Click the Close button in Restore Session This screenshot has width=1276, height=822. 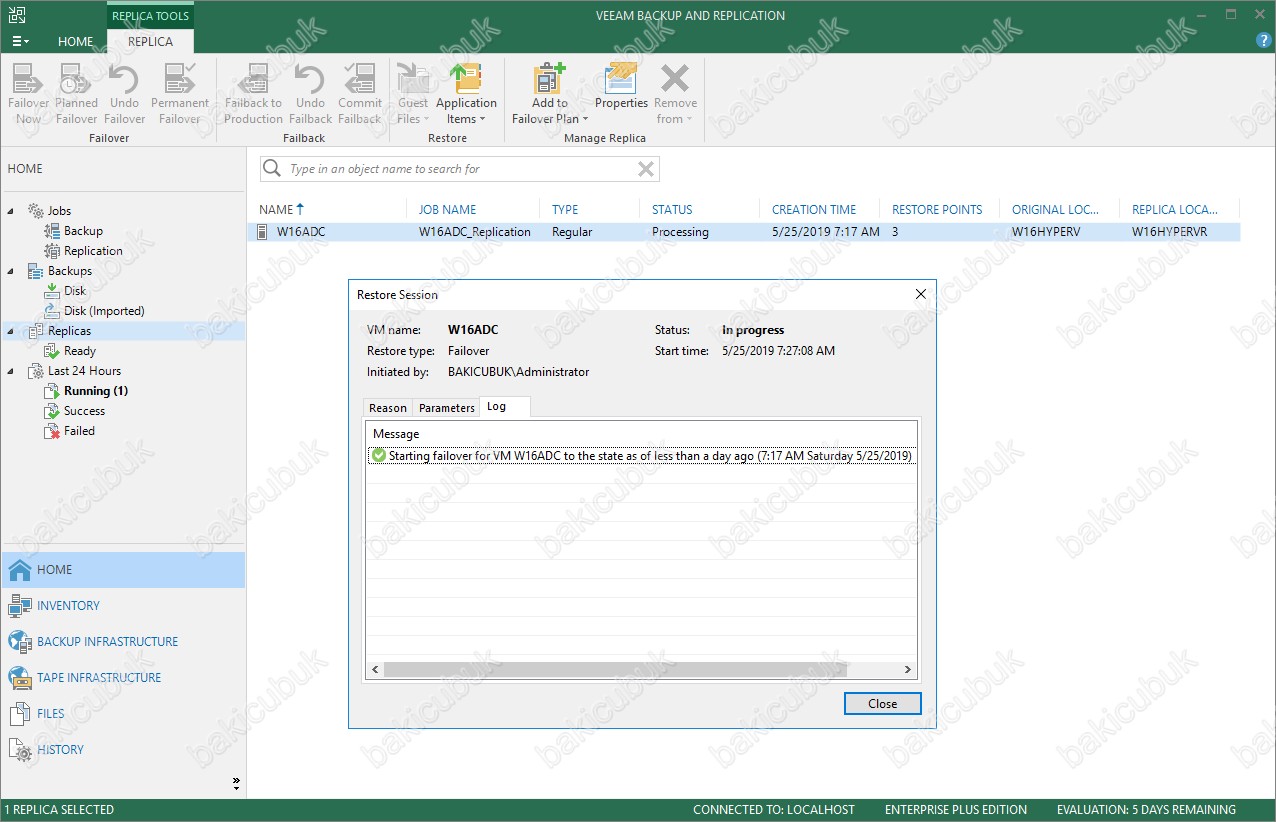click(x=882, y=704)
